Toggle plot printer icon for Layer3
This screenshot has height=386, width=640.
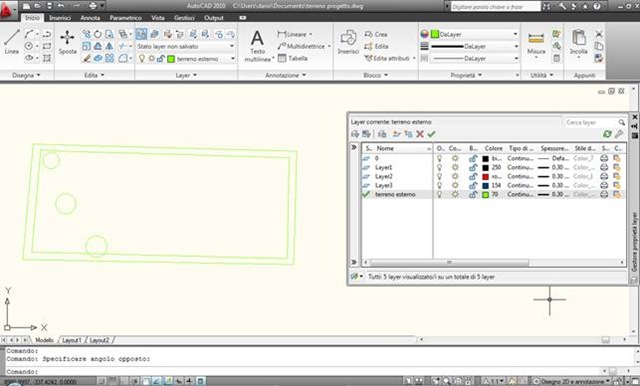[604, 185]
